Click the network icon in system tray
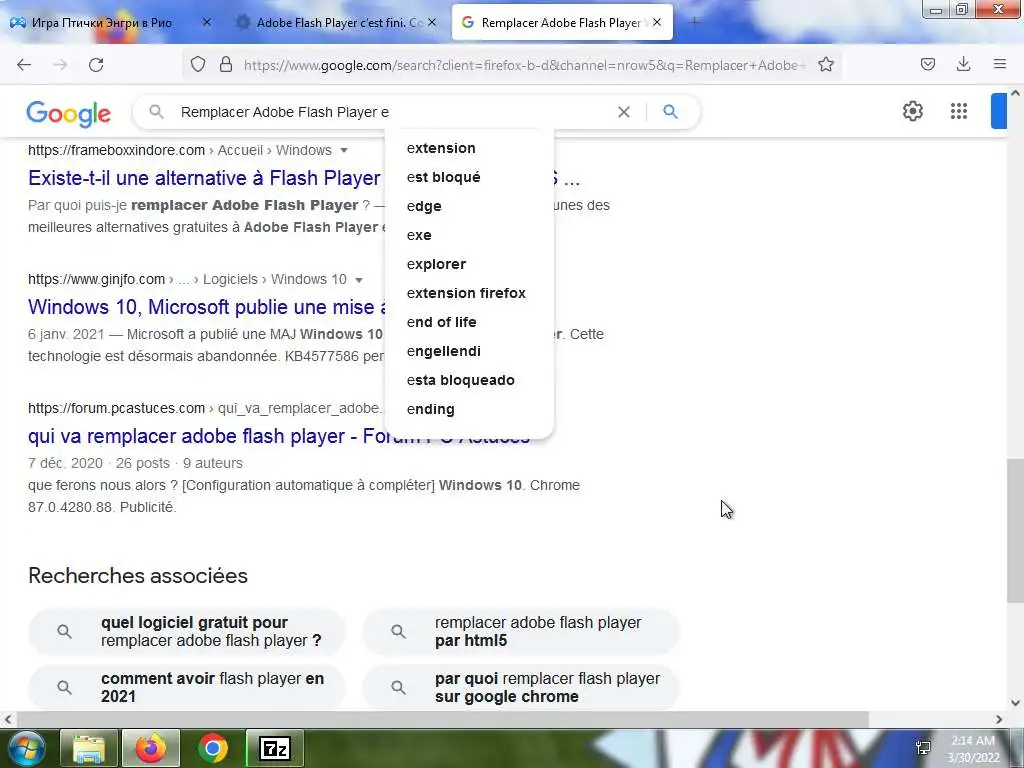 point(923,748)
